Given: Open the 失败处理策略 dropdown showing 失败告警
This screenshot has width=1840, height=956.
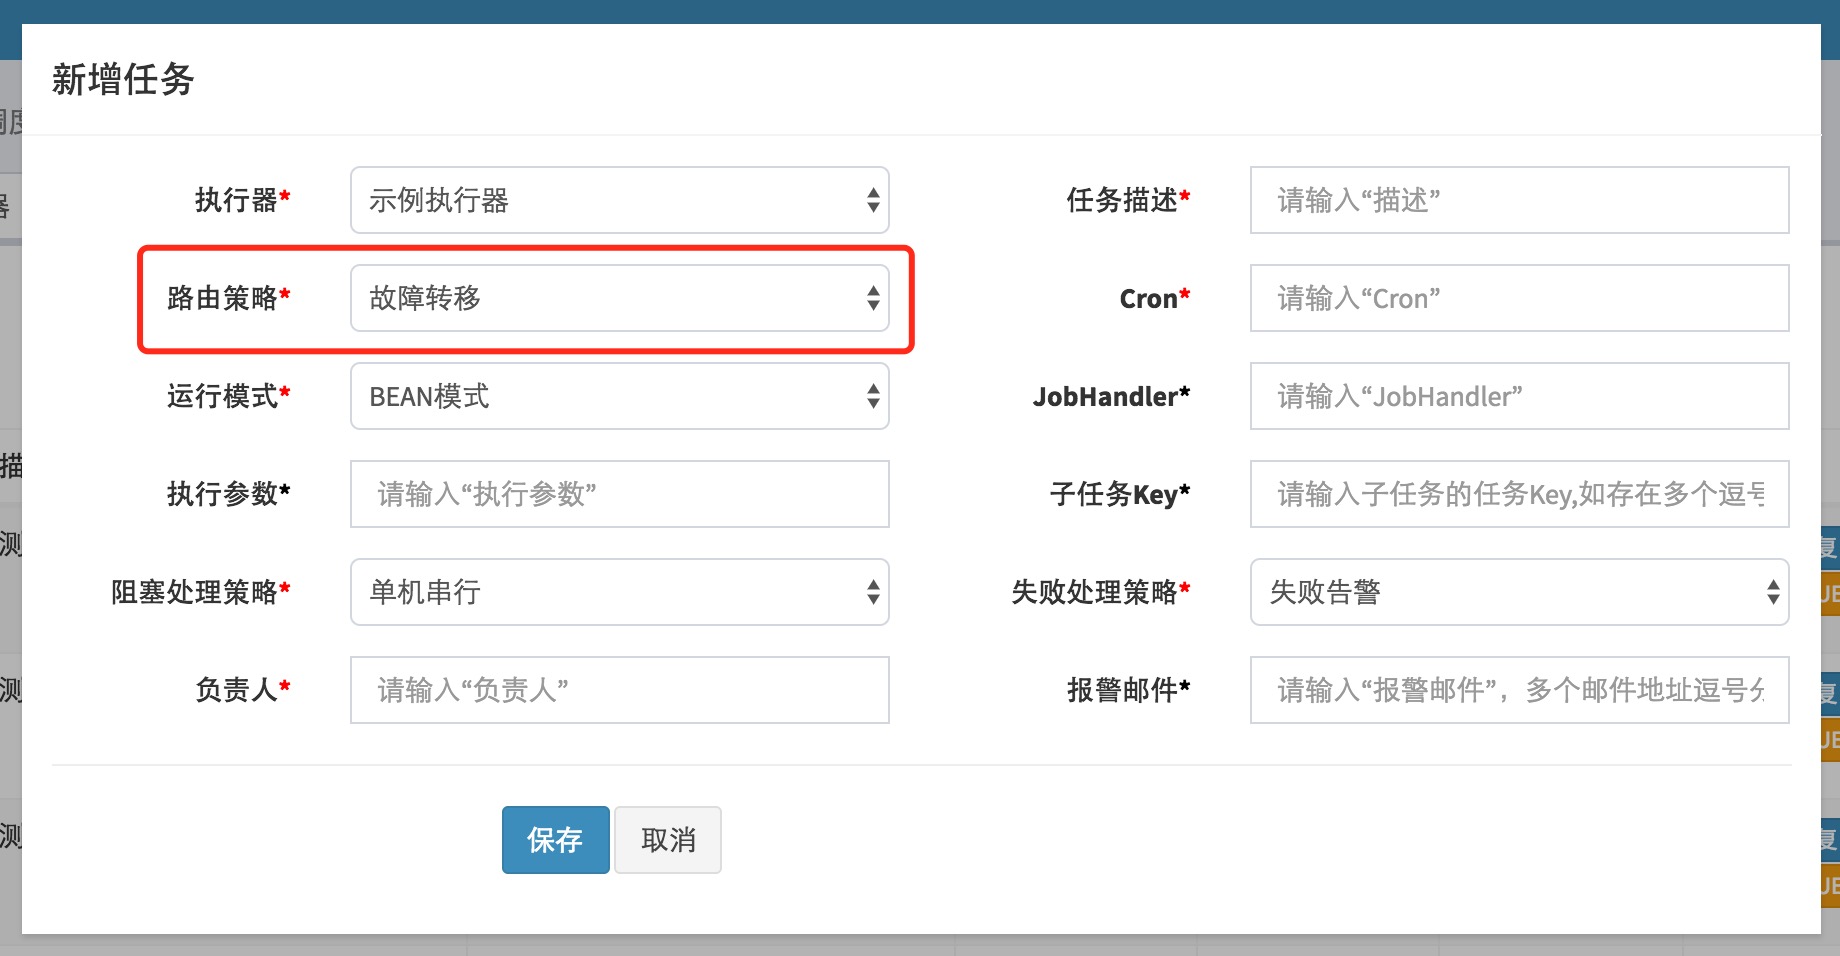Looking at the screenshot, I should click(1519, 592).
